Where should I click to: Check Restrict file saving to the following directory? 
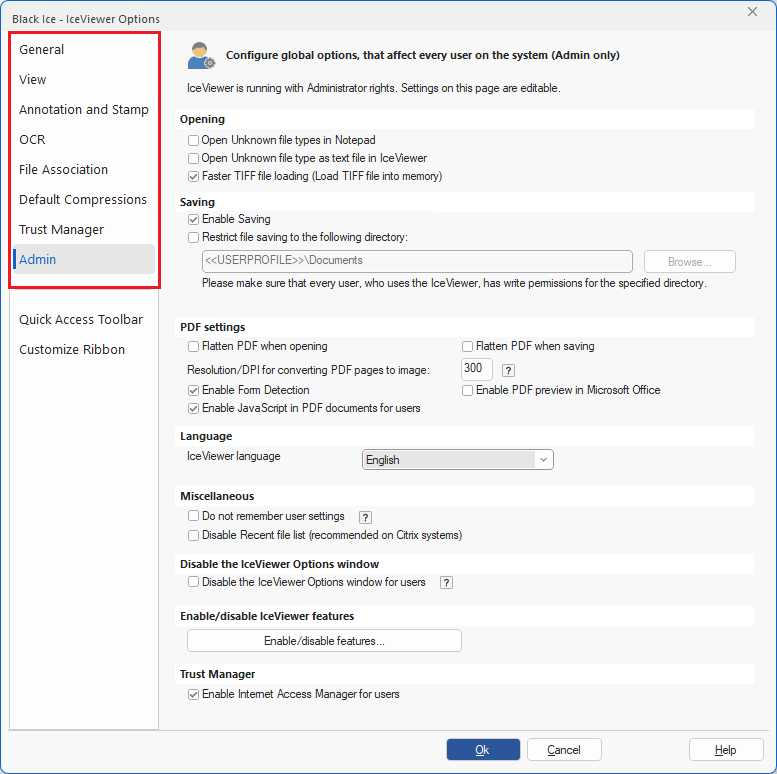193,237
